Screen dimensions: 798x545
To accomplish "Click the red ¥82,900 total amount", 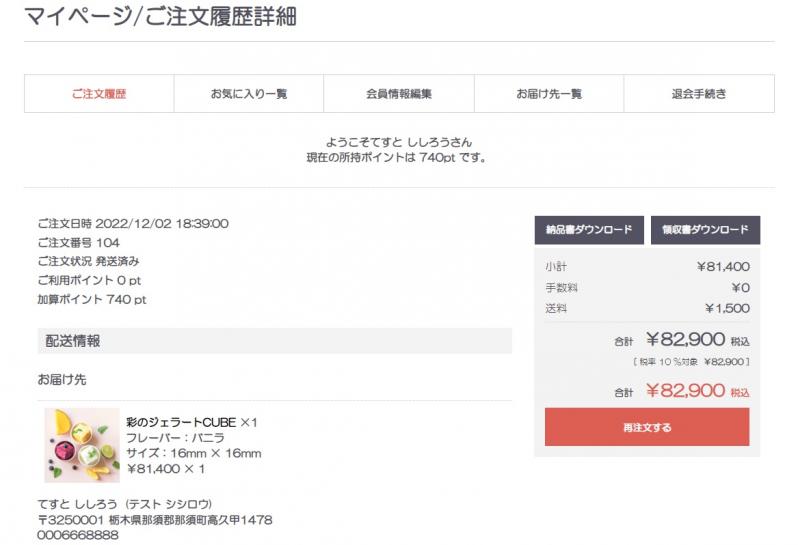I will (x=685, y=391).
